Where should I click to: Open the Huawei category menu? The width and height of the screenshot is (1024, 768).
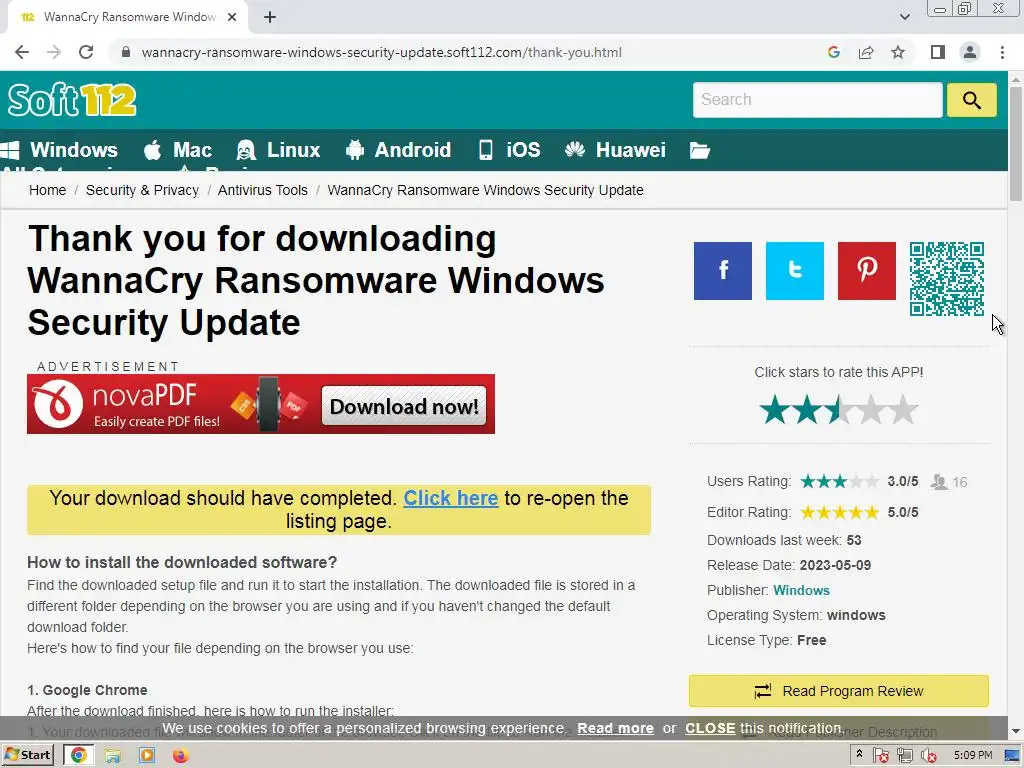click(615, 150)
